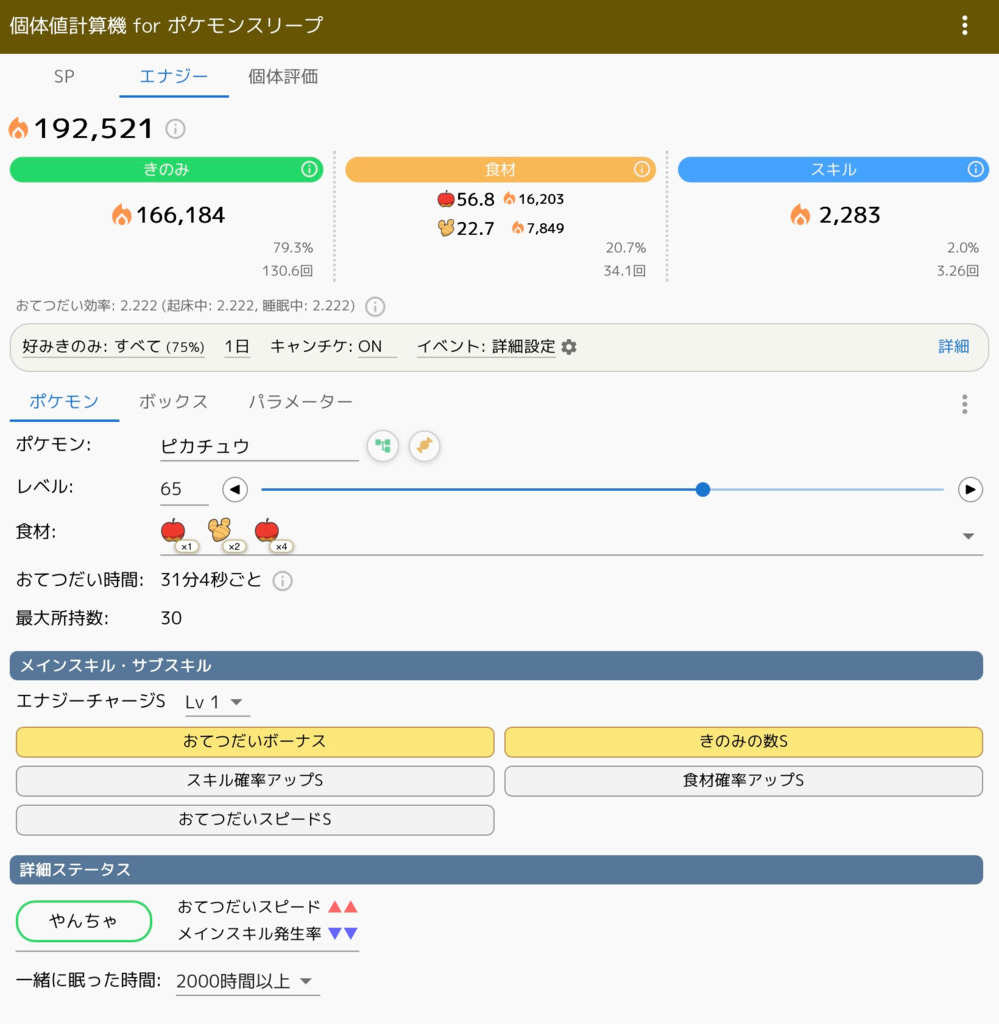
Task: Edit the level value field 65
Action: pyautogui.click(x=184, y=489)
